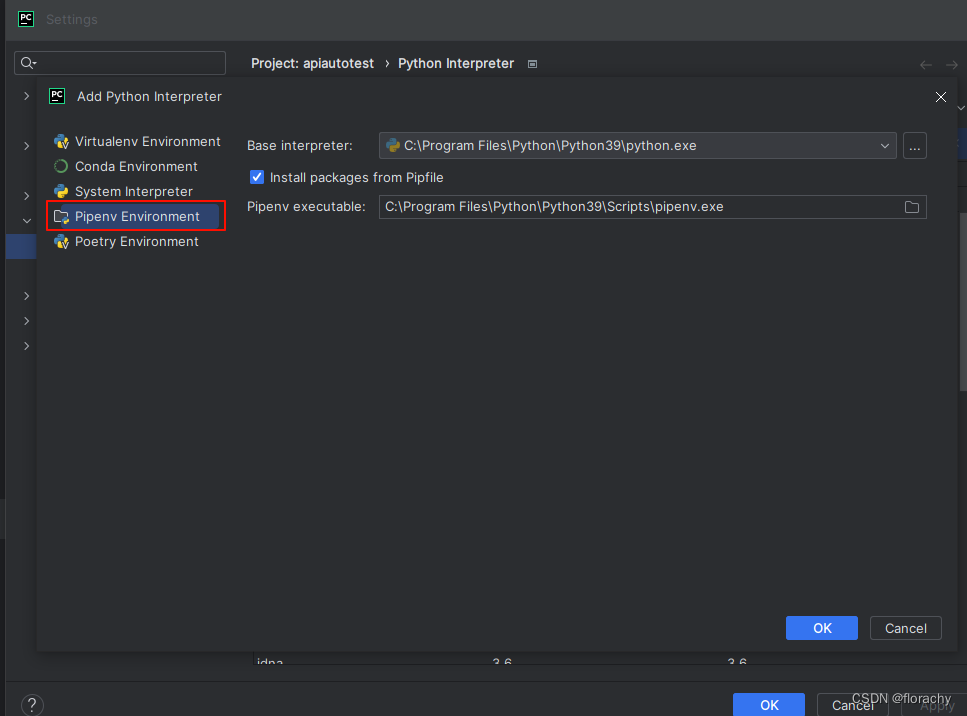Open the Base interpreter dropdown
The height and width of the screenshot is (716, 967).
885,145
